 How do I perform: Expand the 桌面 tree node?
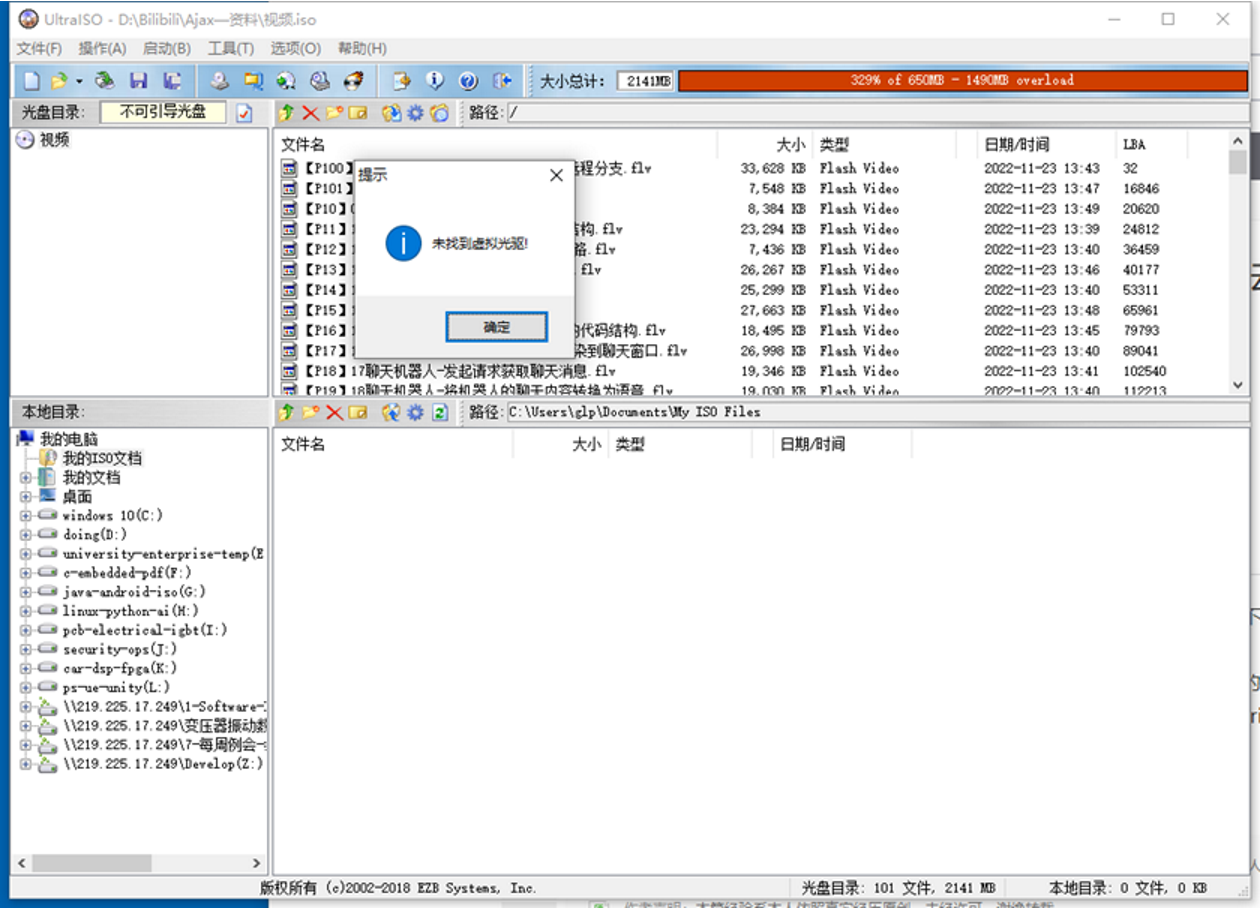tap(26, 497)
